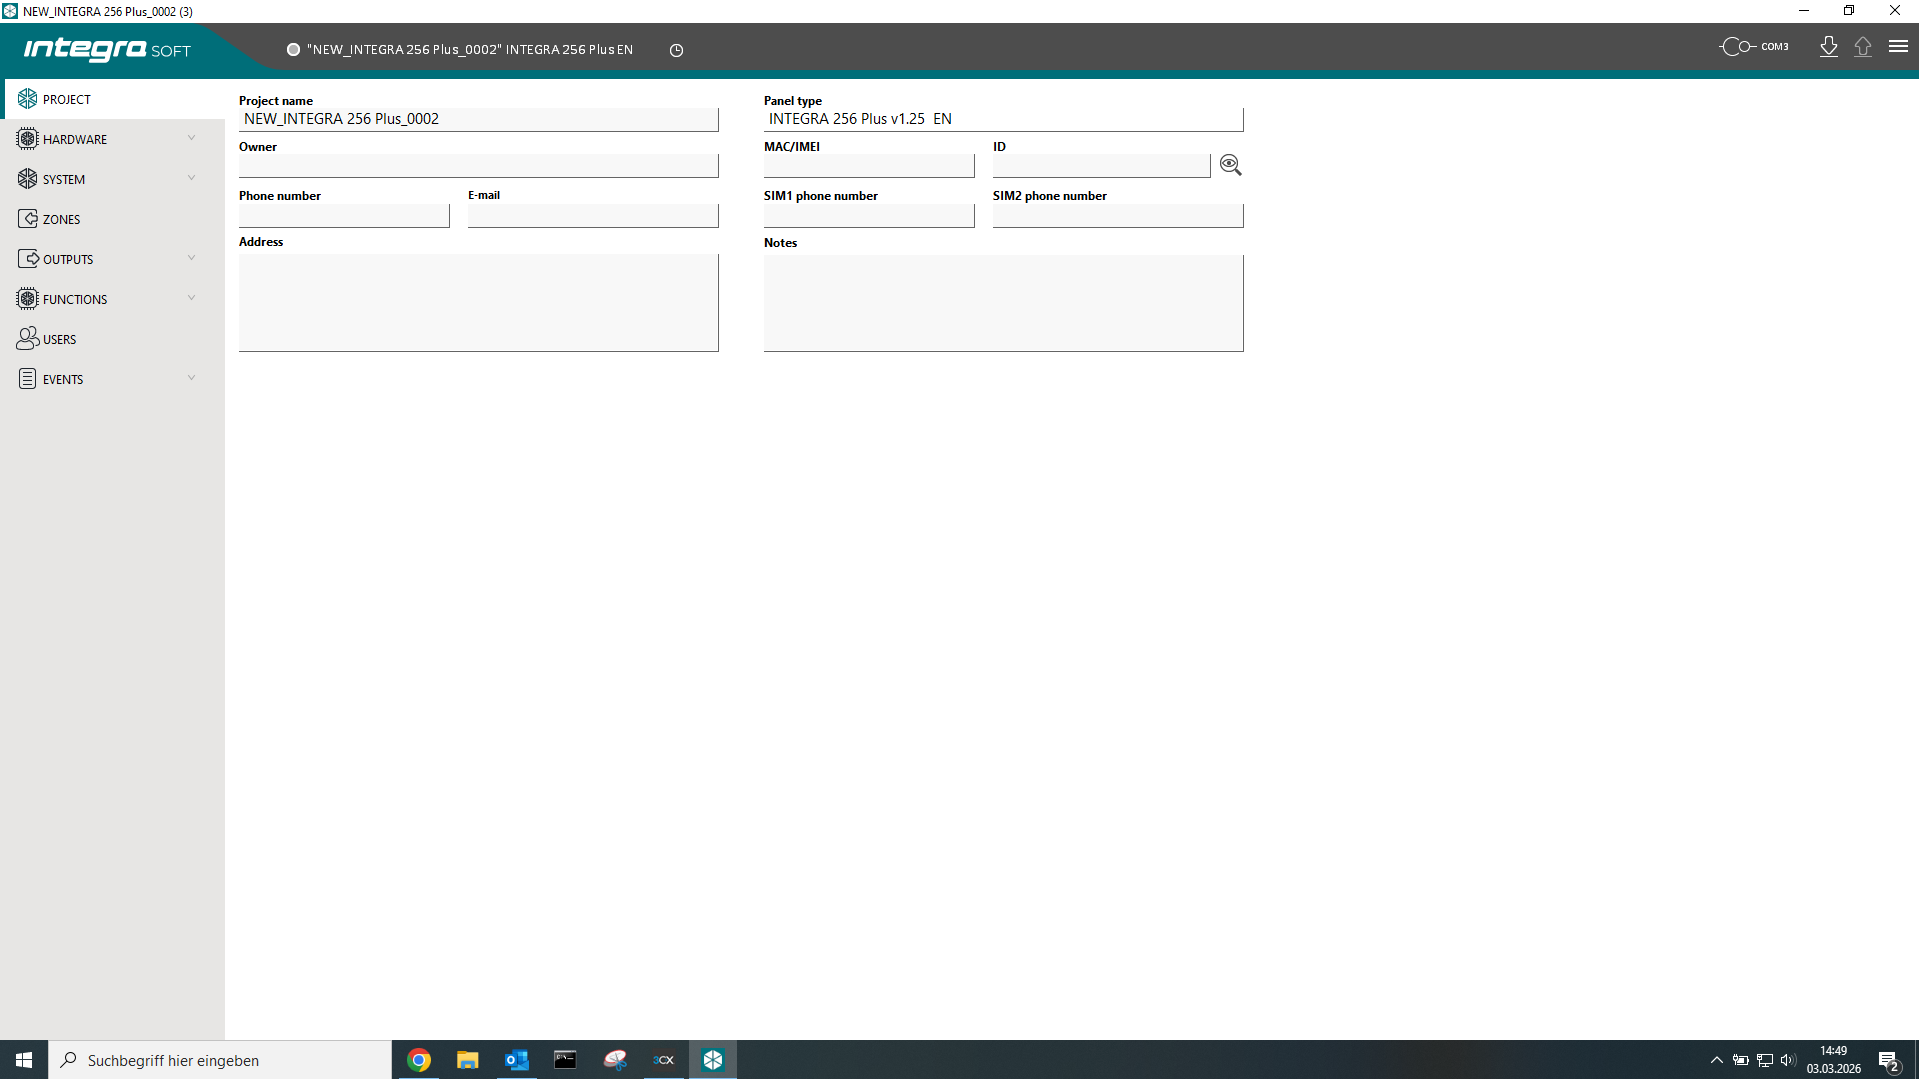This screenshot has width=1919, height=1079.
Task: Open Google Chrome from the taskbar
Action: click(419, 1060)
